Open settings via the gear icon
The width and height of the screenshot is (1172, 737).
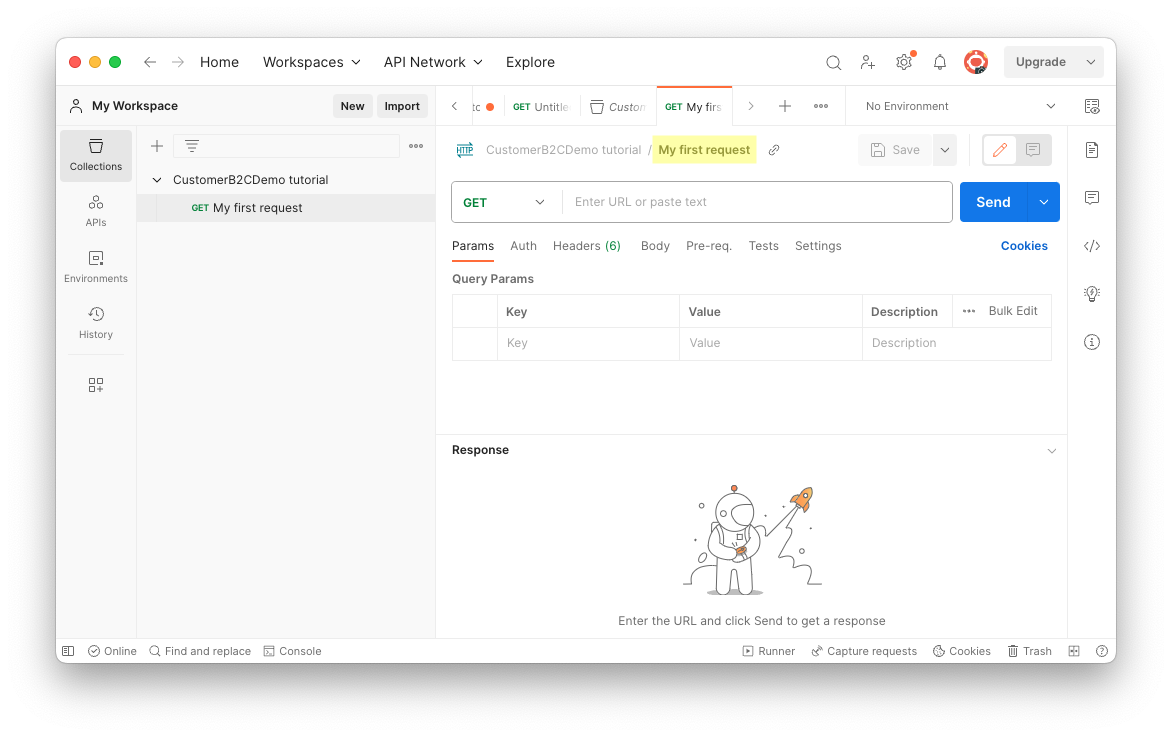click(x=904, y=63)
